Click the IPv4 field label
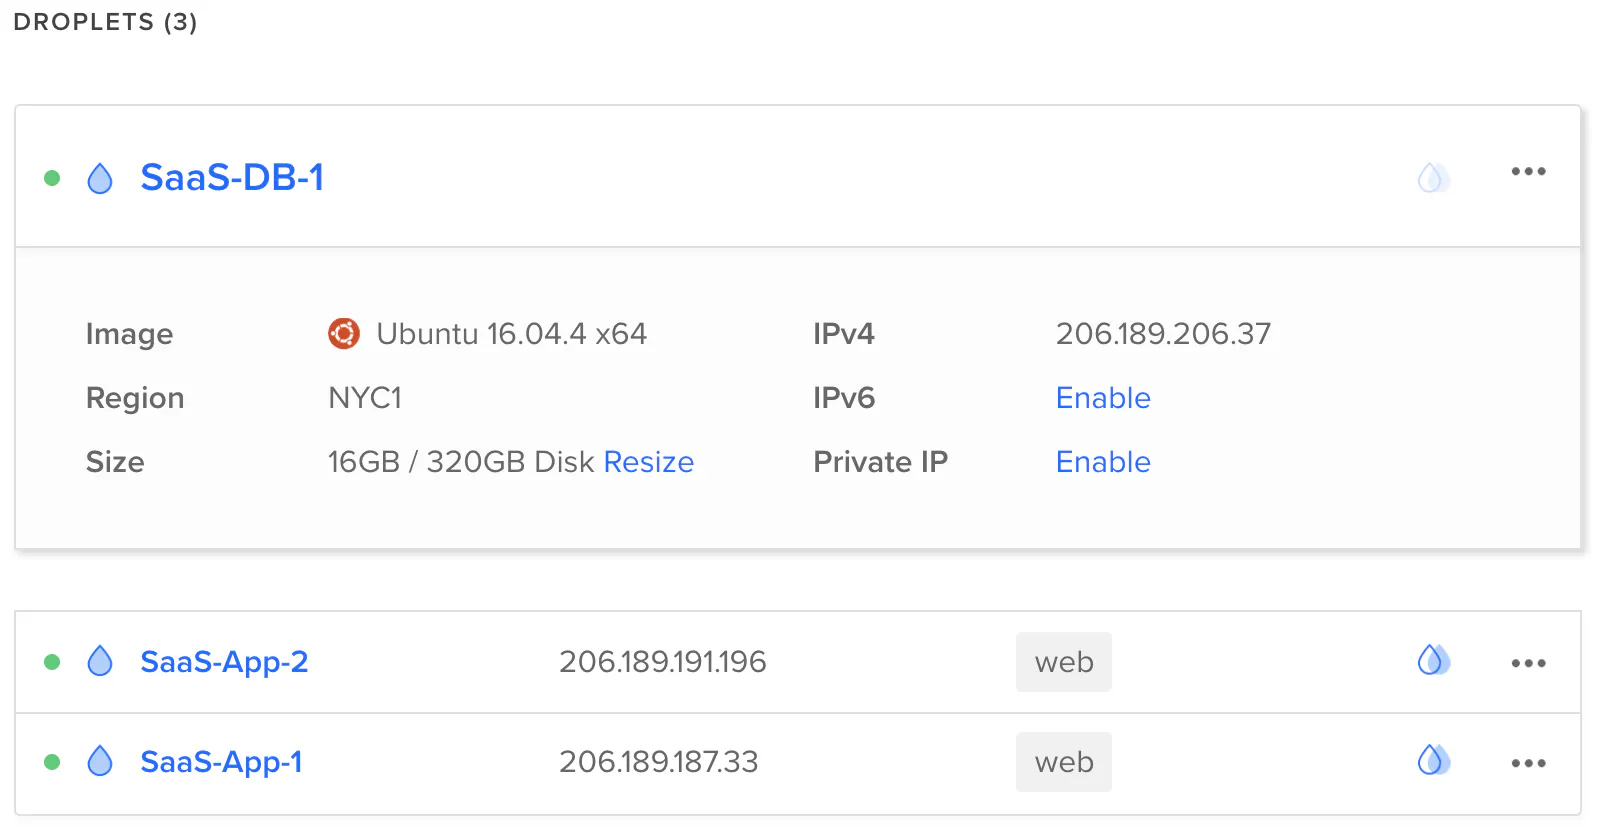Image resolution: width=1598 pixels, height=830 pixels. 844,334
